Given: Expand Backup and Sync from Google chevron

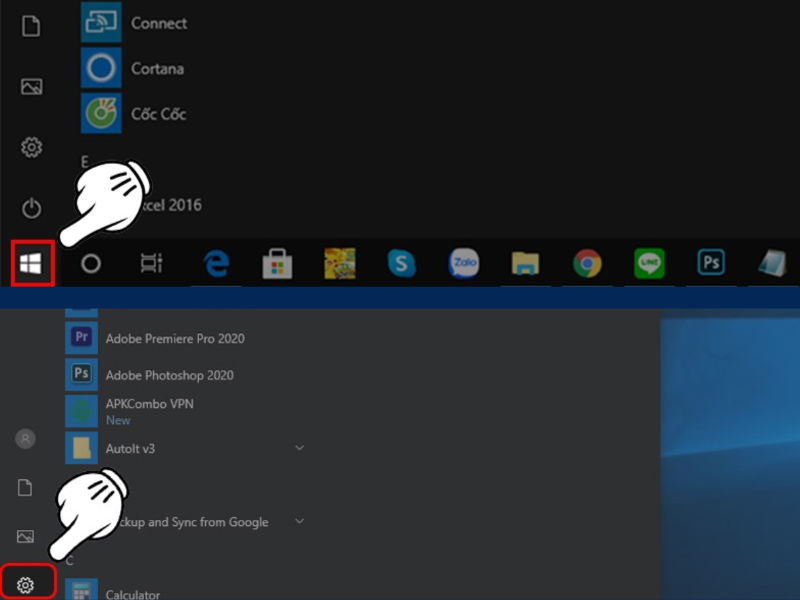Looking at the screenshot, I should click(x=299, y=521).
